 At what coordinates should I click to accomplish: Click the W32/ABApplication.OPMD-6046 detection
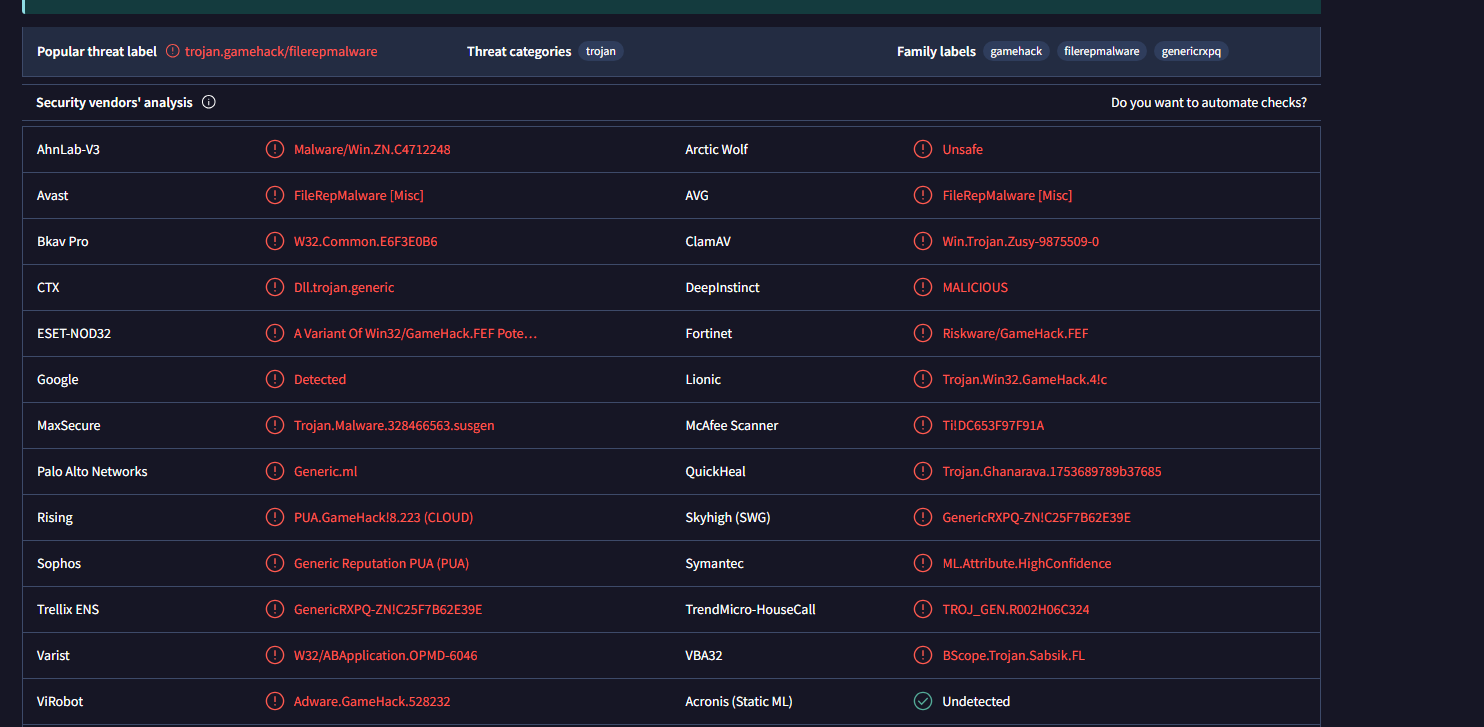(x=386, y=655)
